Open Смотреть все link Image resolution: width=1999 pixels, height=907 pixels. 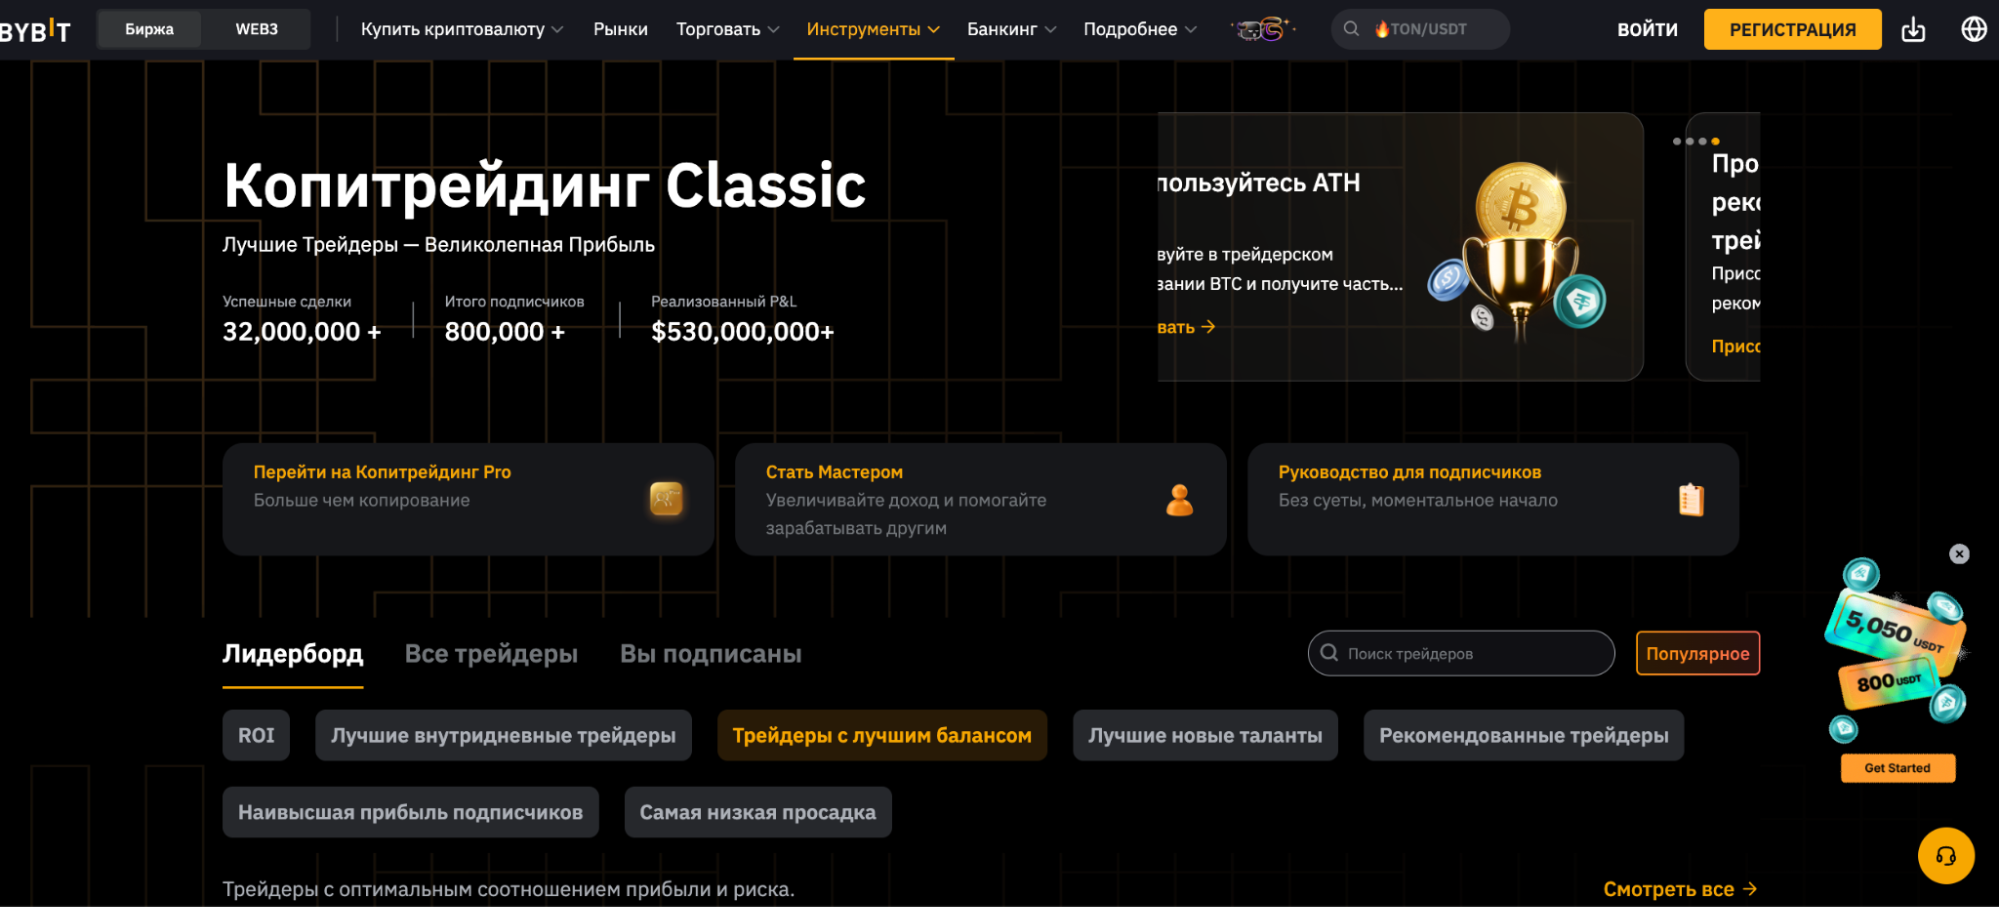(x=1680, y=889)
